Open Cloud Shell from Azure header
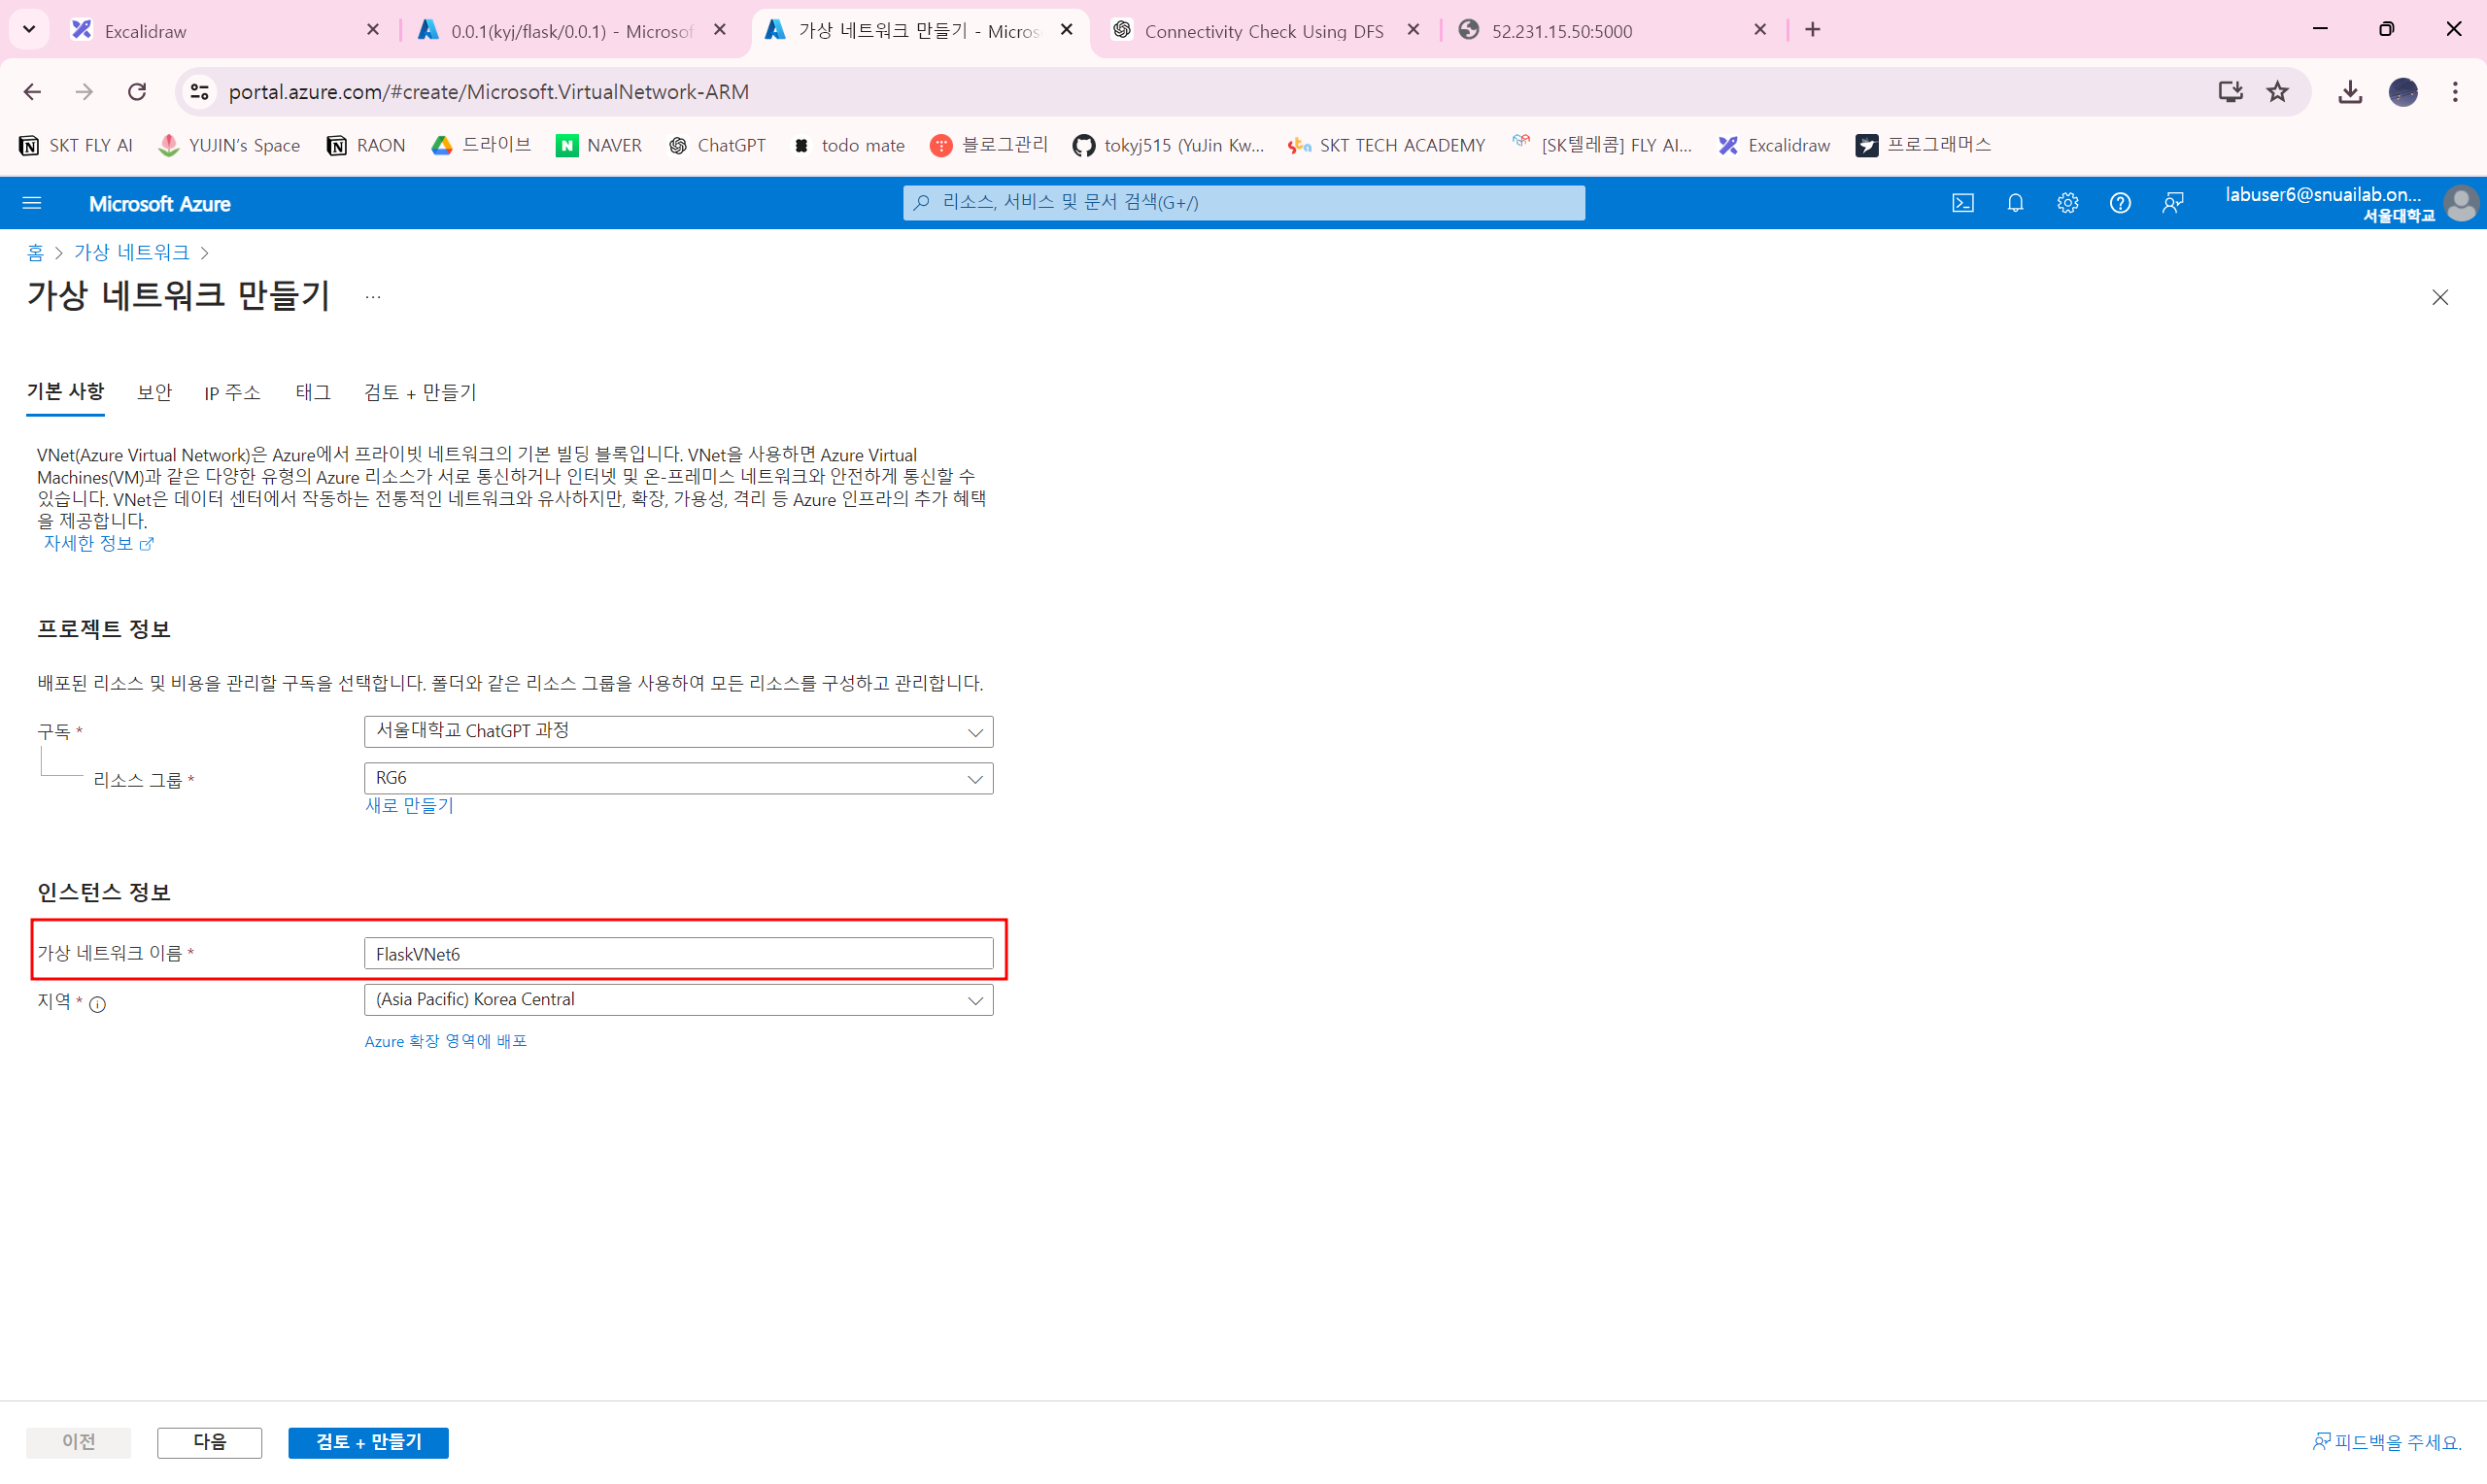Viewport: 2487px width, 1484px height. [1962, 203]
